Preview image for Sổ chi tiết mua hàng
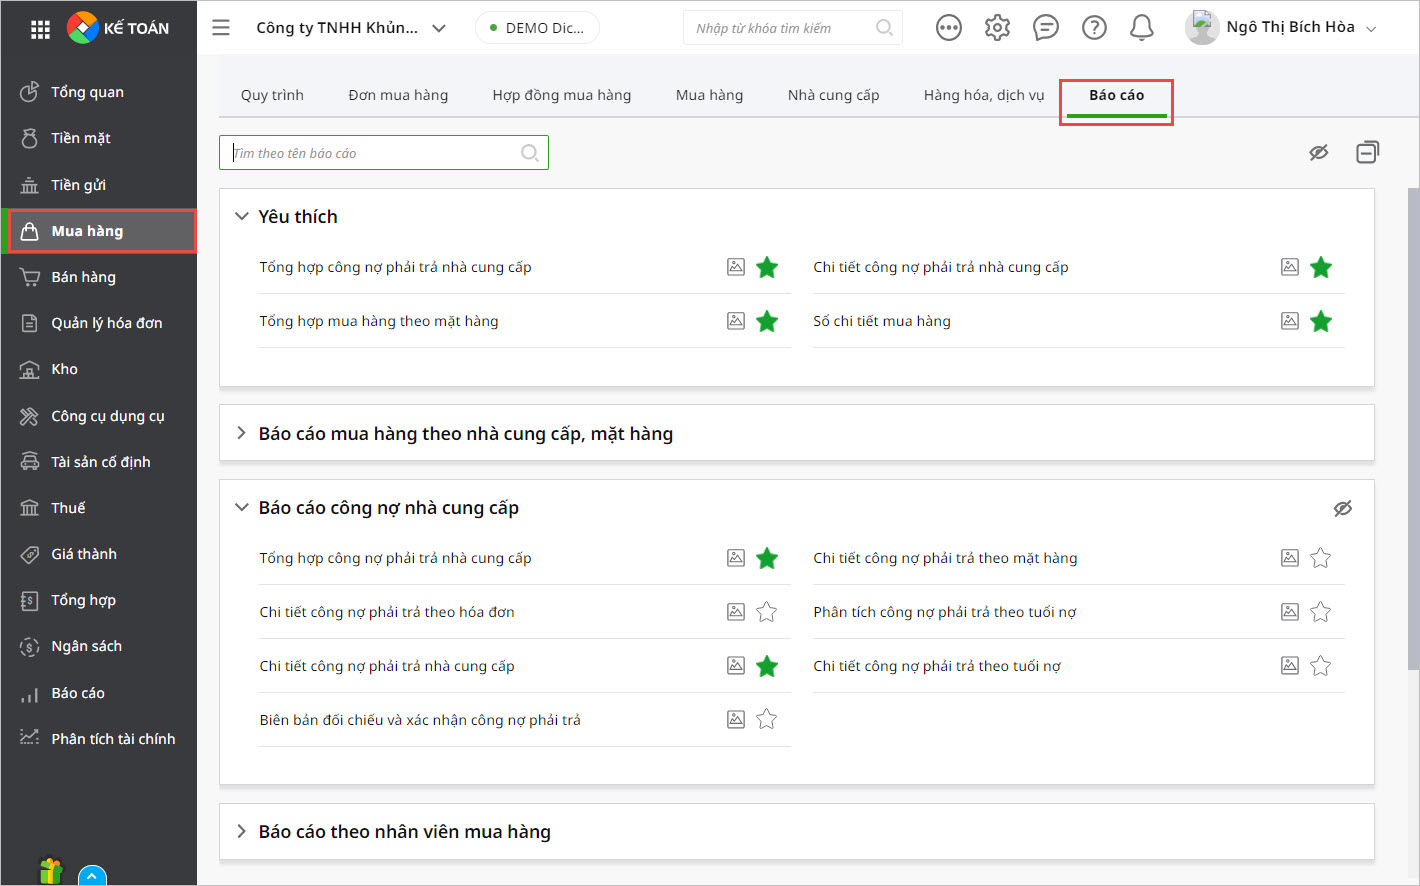This screenshot has height=886, width=1420. [x=1289, y=321]
